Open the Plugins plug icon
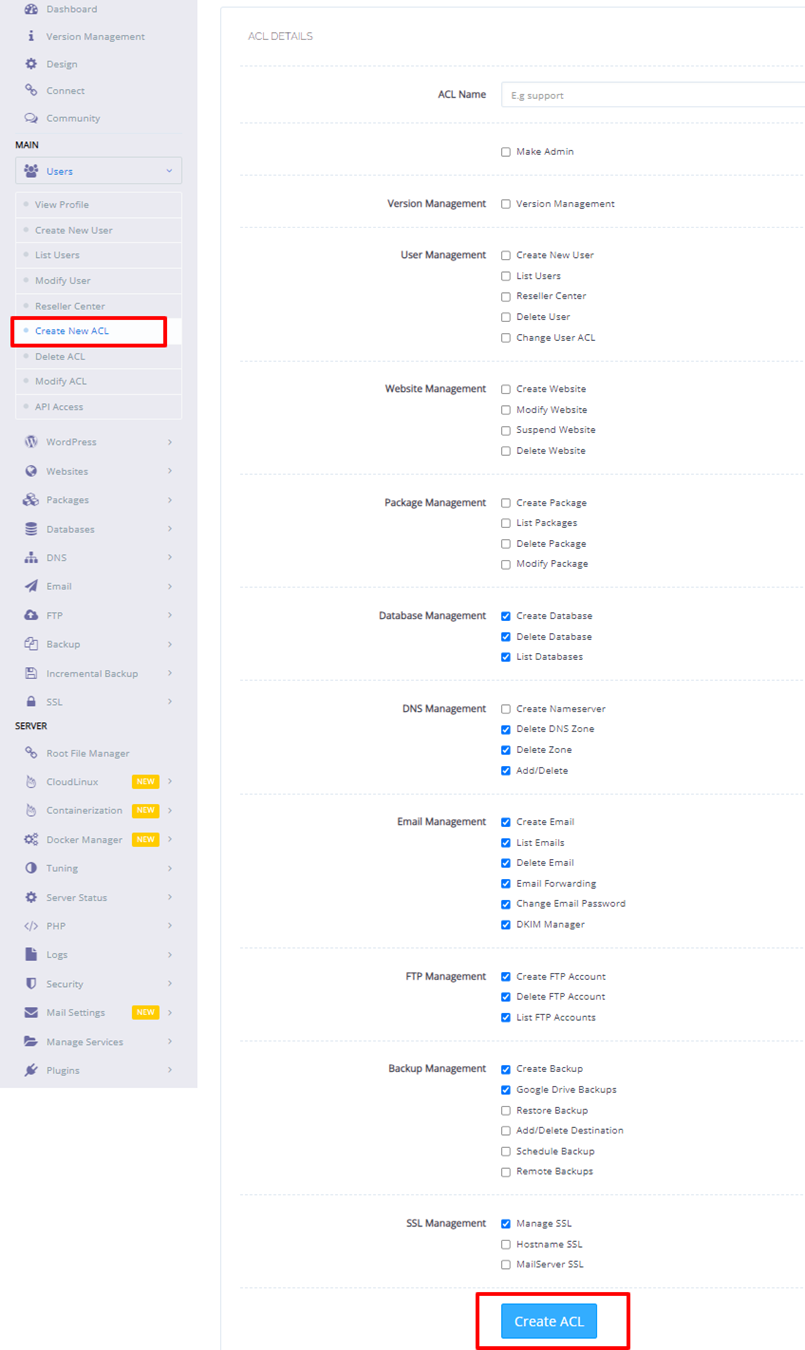This screenshot has height=1350, width=805. [31, 1070]
